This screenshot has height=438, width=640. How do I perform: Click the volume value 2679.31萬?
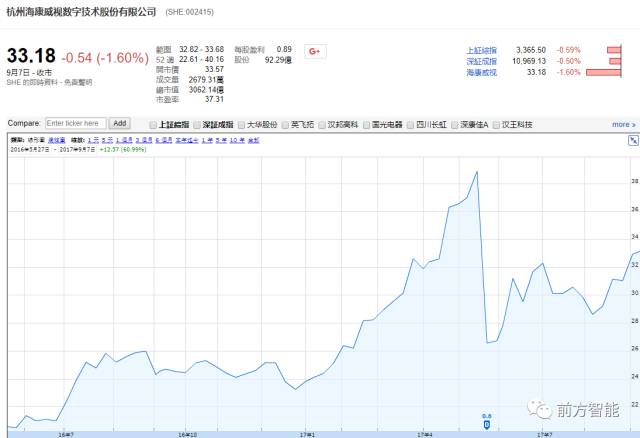pos(206,79)
